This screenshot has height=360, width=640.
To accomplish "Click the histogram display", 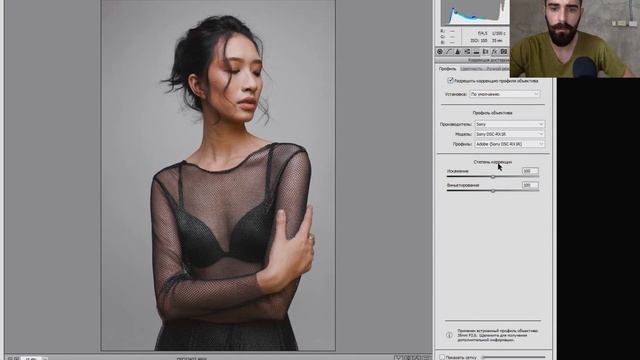I will [x=475, y=12].
